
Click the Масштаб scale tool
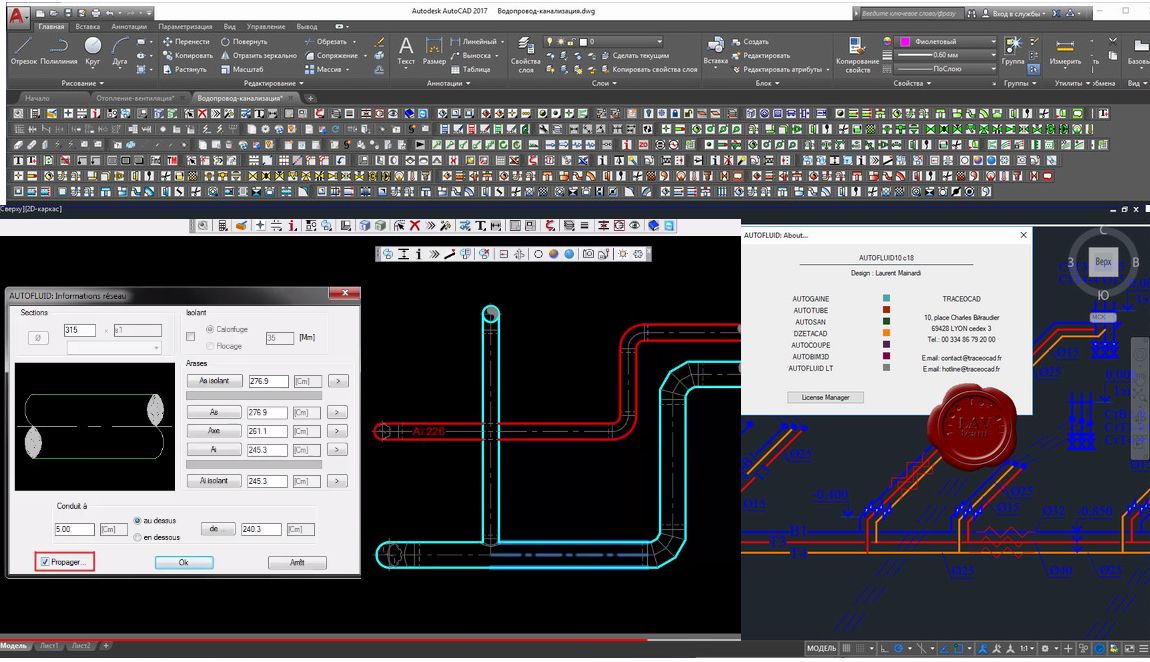click(x=242, y=70)
